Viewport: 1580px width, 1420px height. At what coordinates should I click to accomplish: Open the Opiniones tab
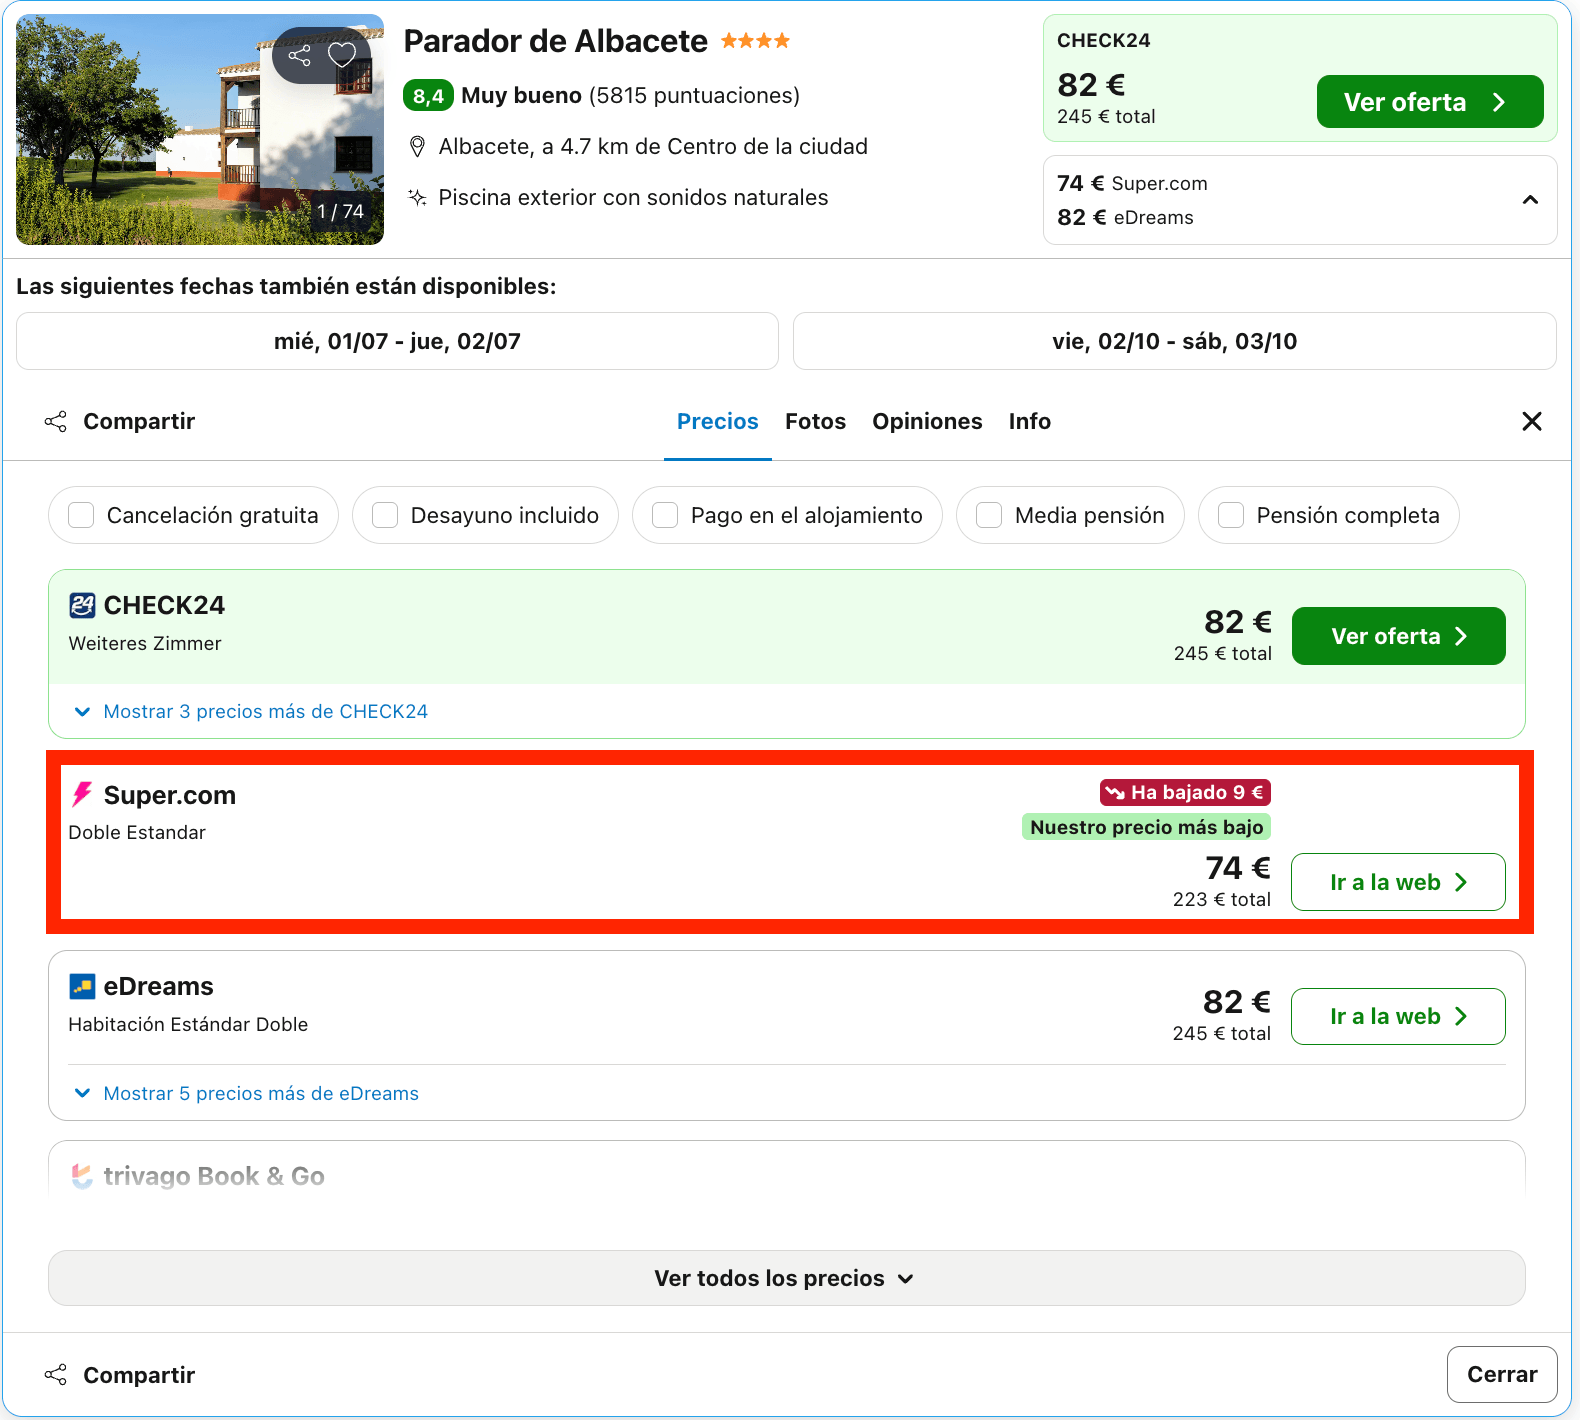point(927,421)
